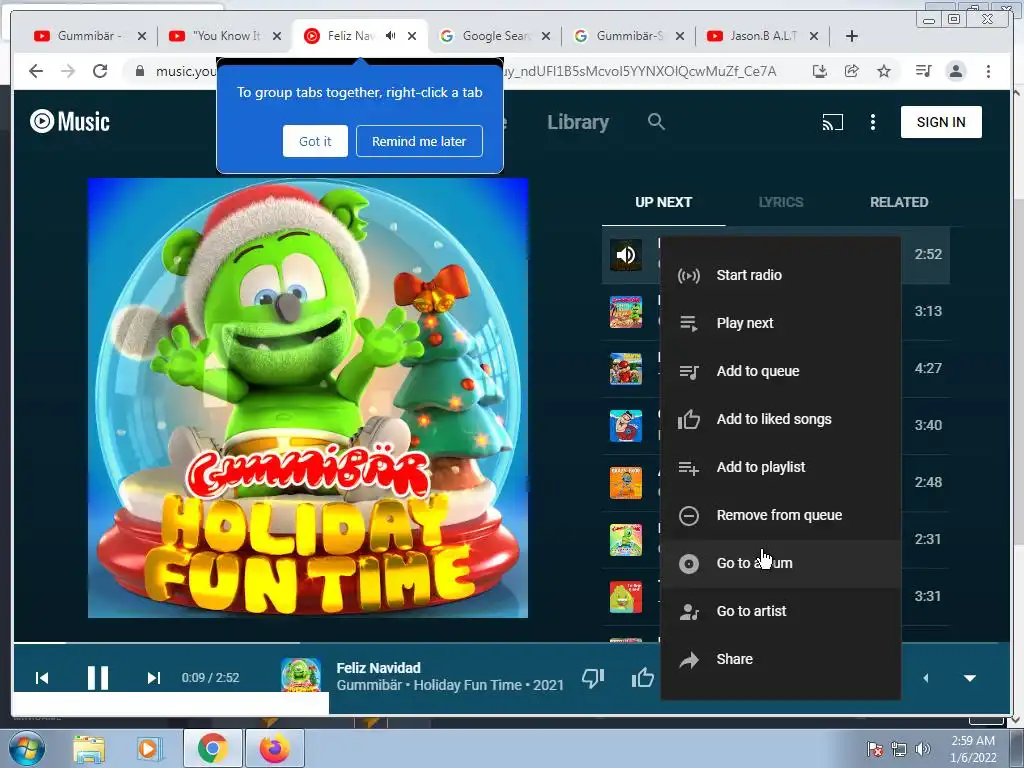Viewport: 1024px width, 768px height.
Task: Go to YouTube Music home logo
Action: pos(70,121)
